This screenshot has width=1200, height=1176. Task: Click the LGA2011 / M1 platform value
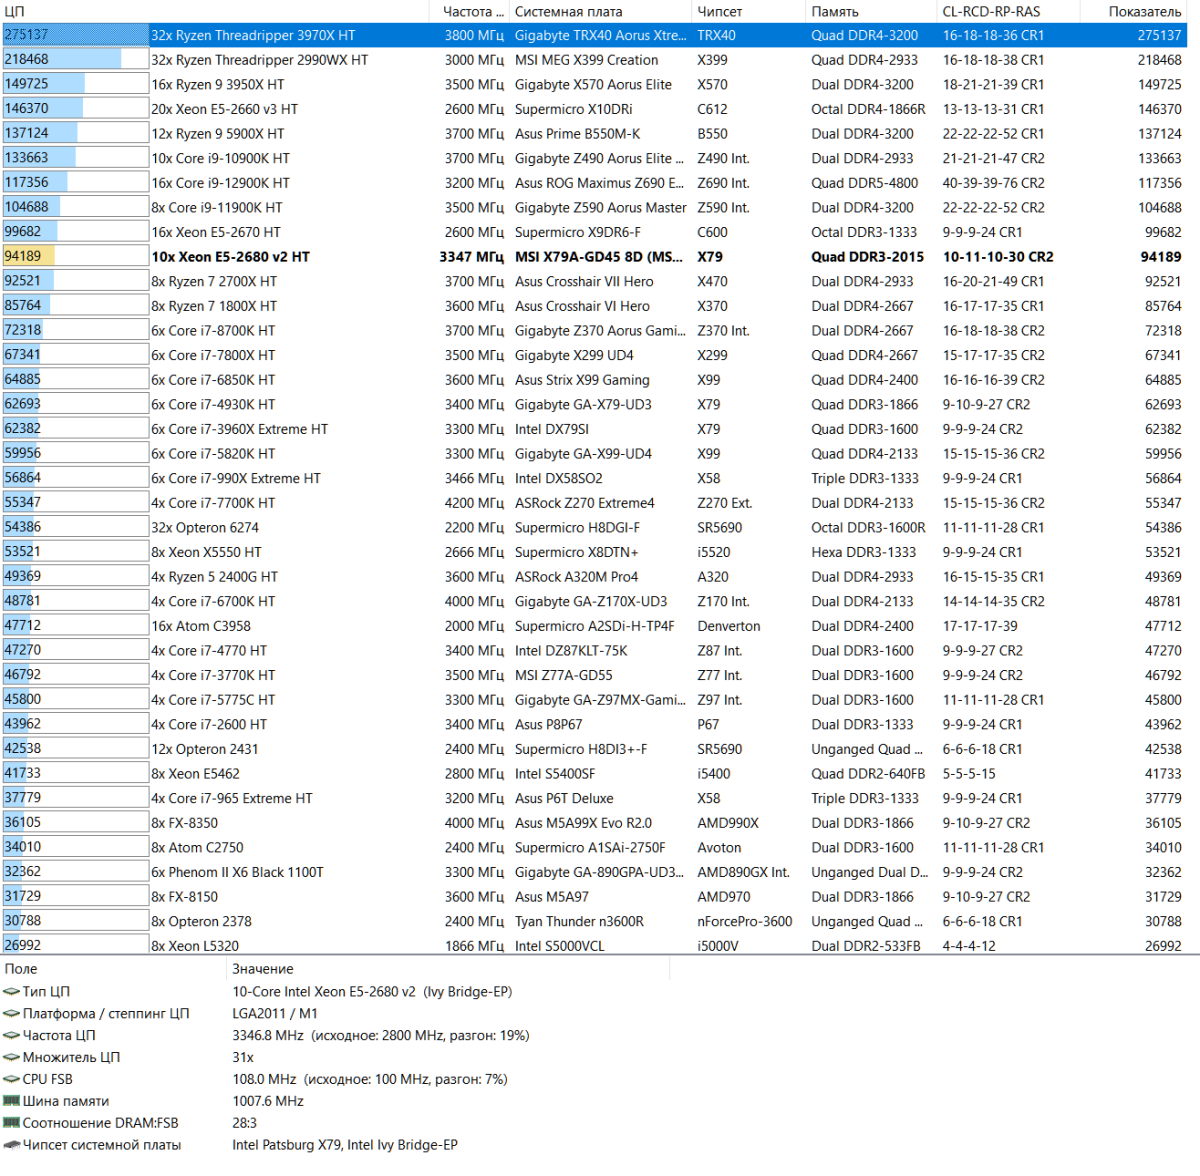275,1014
